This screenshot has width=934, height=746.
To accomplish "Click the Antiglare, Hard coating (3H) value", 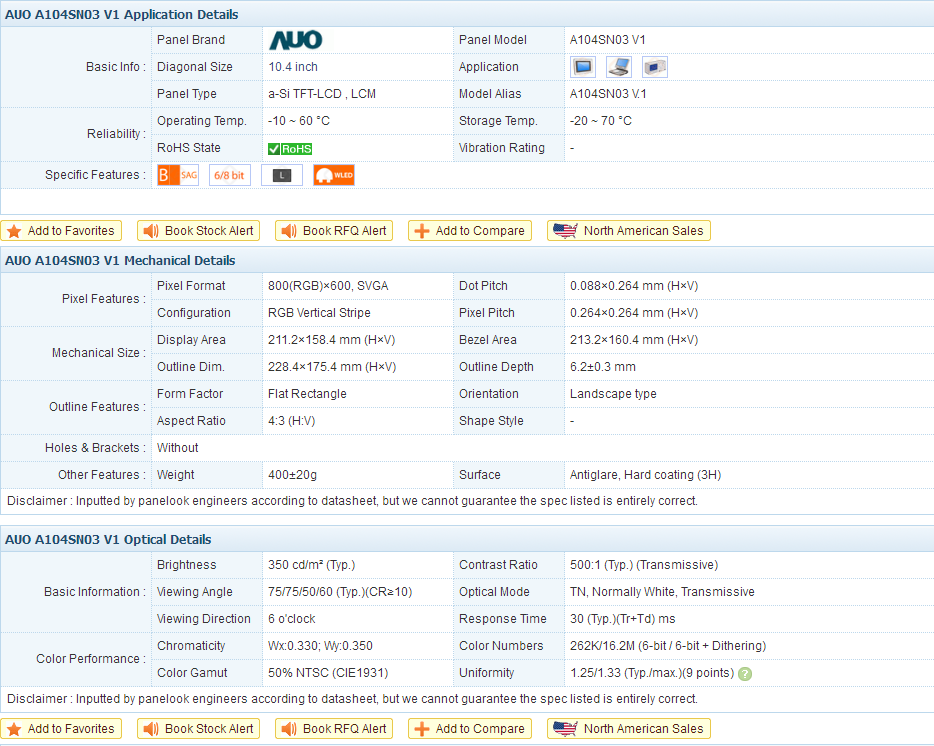I will click(645, 475).
